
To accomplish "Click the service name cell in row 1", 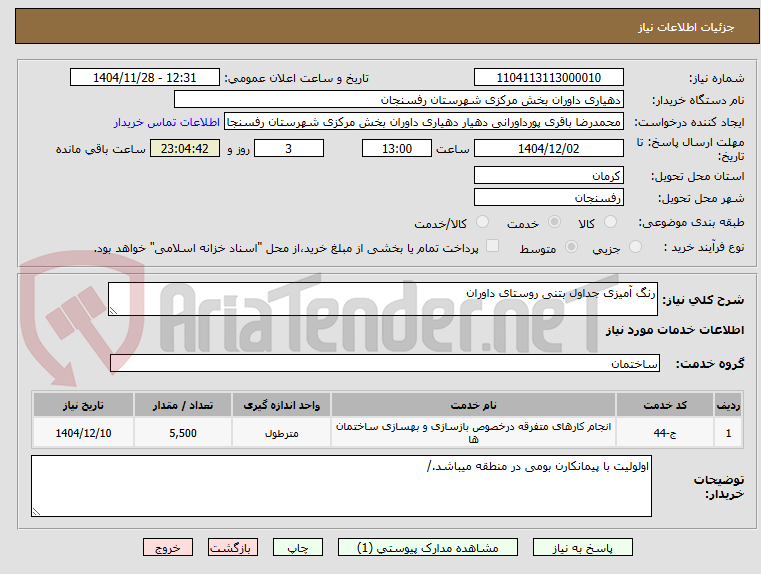I will 473,433.
